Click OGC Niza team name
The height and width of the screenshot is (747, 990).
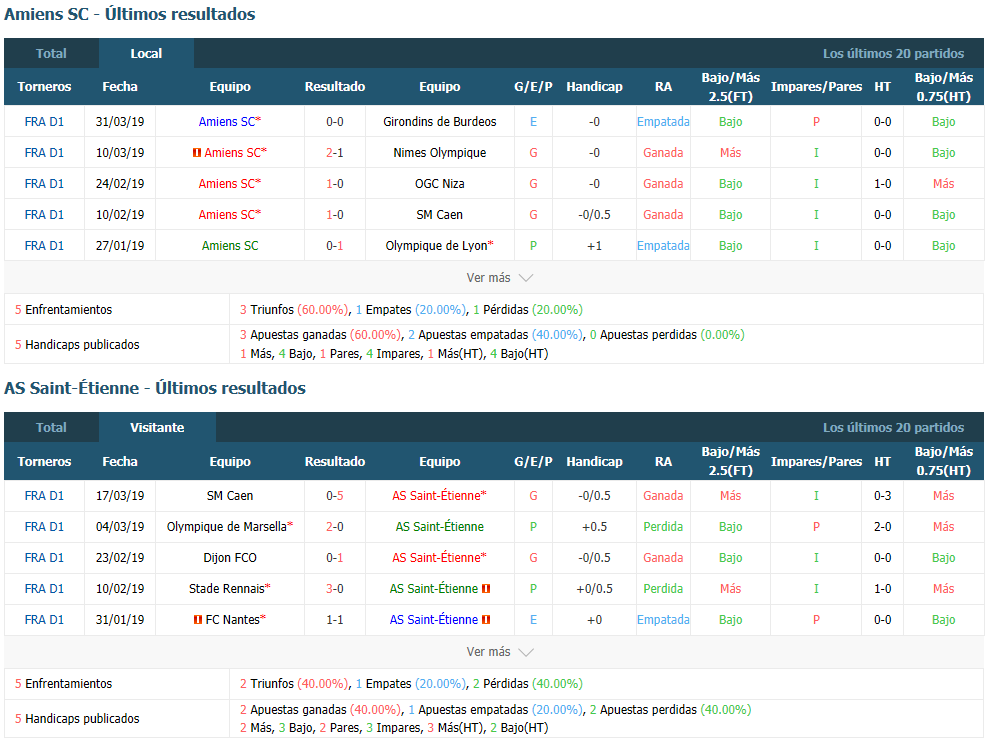pos(439,184)
